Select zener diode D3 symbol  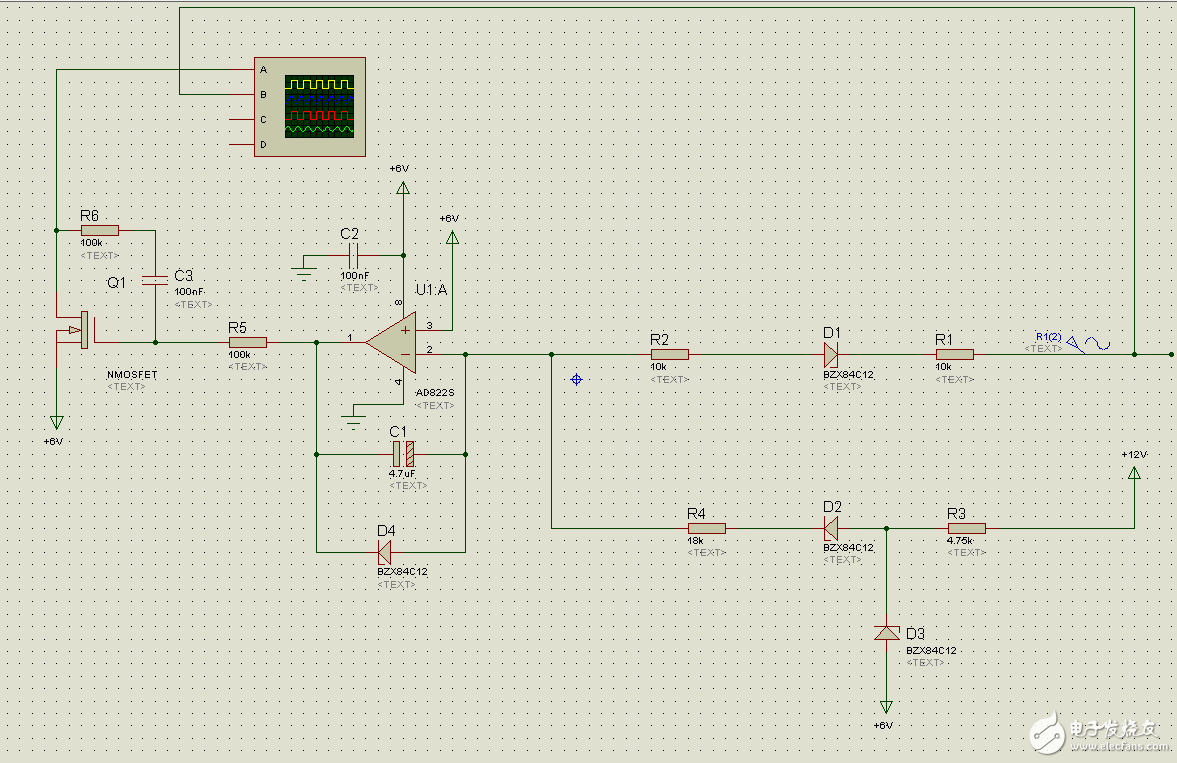(887, 633)
